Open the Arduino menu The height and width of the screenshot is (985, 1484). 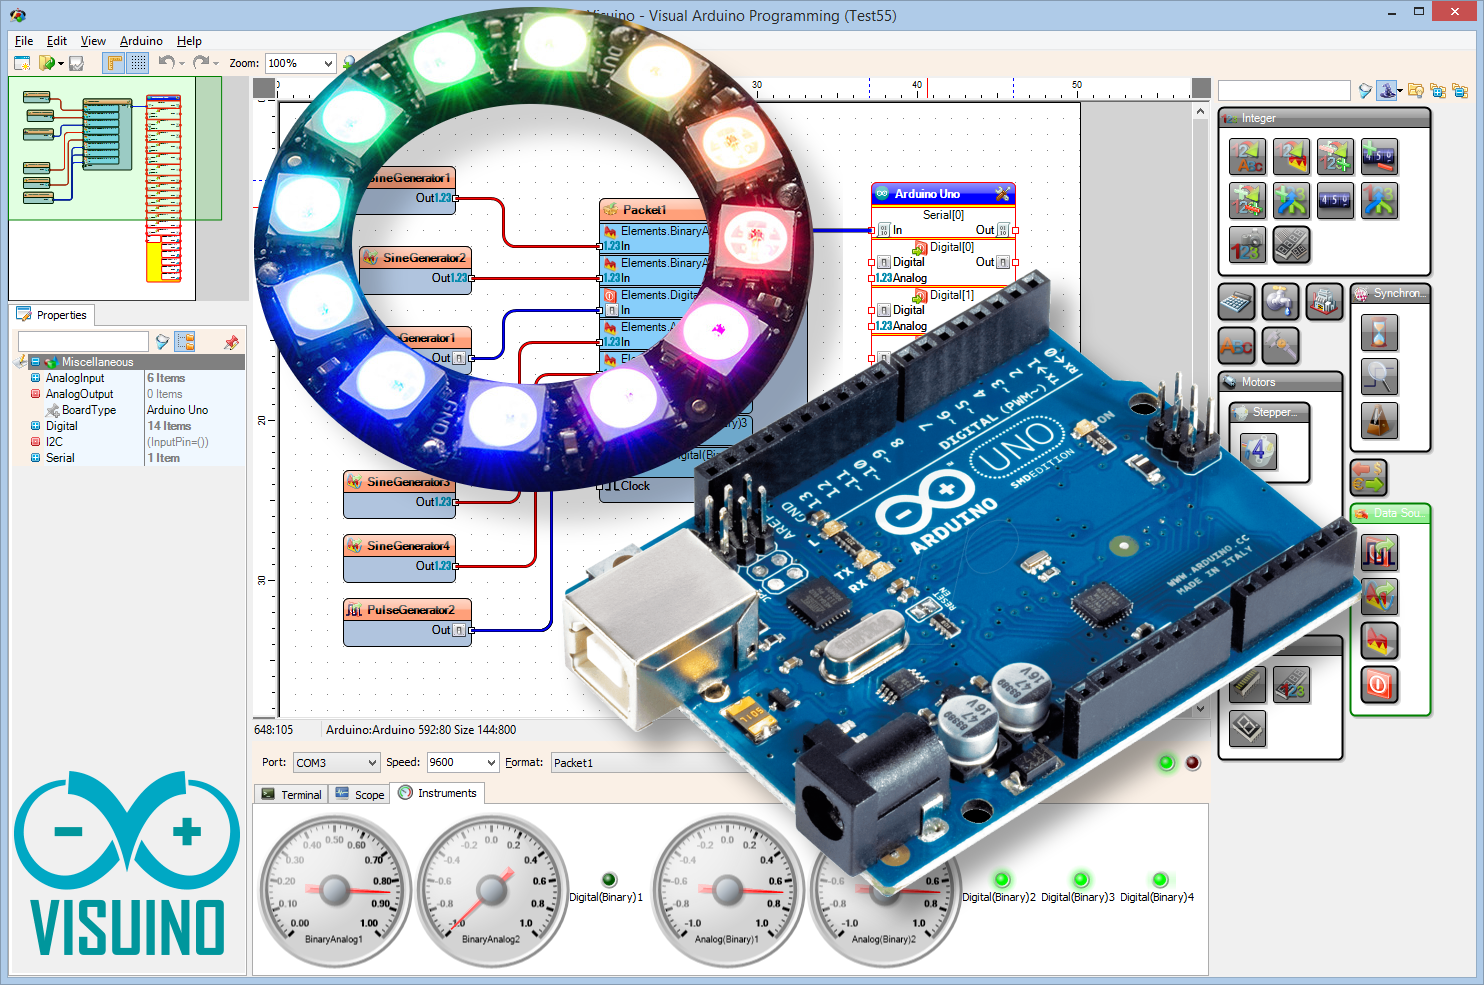[140, 41]
